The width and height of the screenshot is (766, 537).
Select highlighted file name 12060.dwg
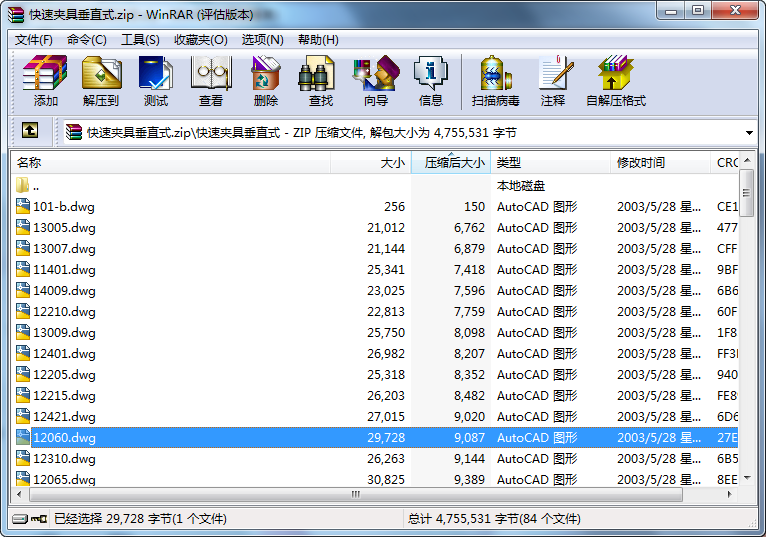pyautogui.click(x=64, y=437)
